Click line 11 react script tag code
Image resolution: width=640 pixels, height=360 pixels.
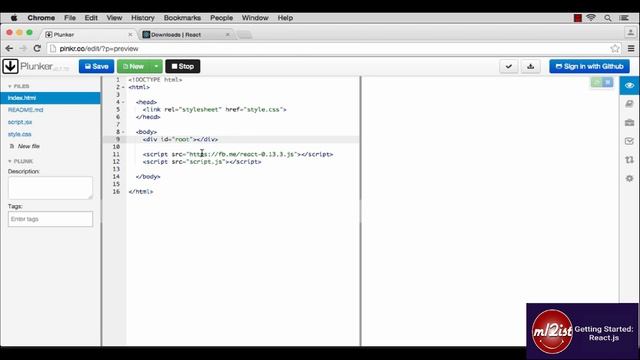pyautogui.click(x=238, y=154)
